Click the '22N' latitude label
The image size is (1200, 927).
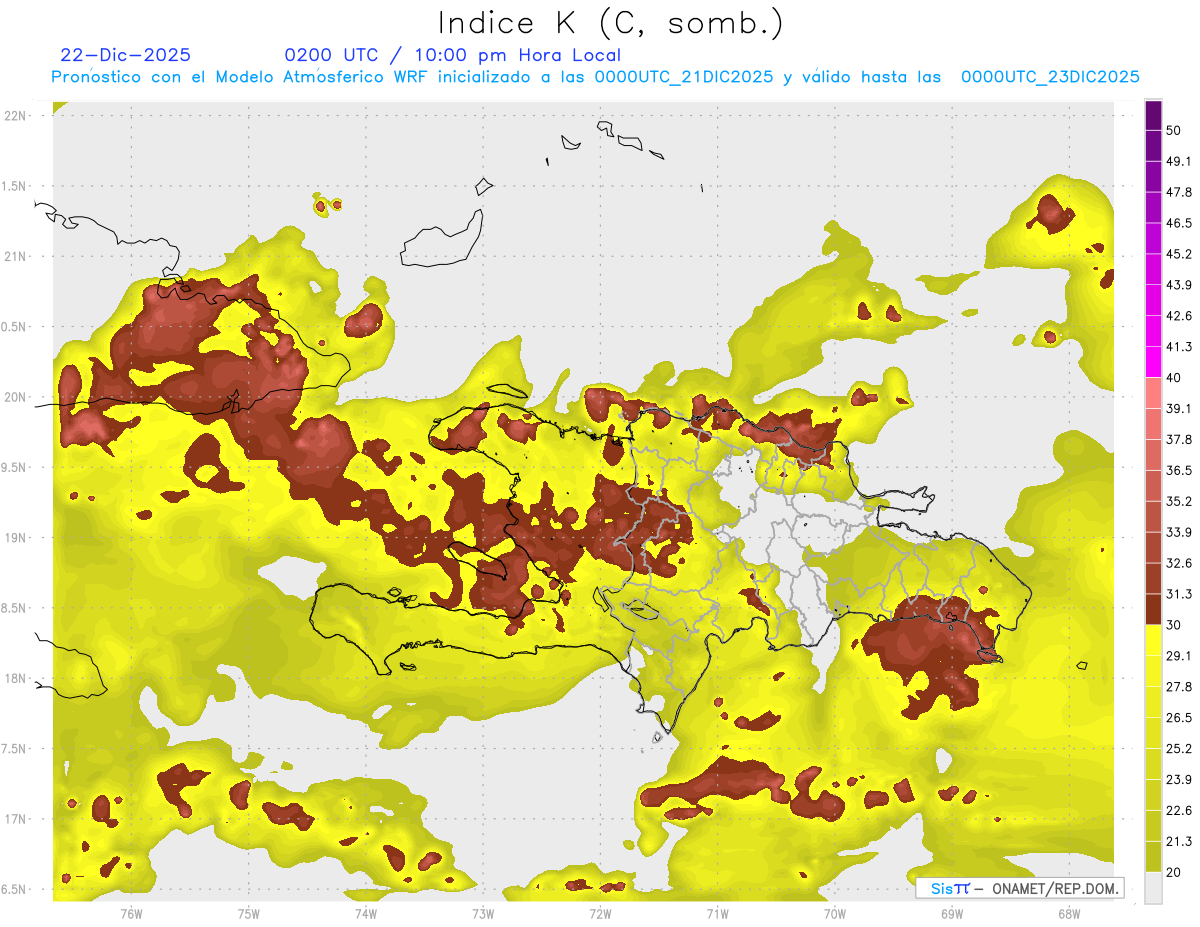point(15,116)
